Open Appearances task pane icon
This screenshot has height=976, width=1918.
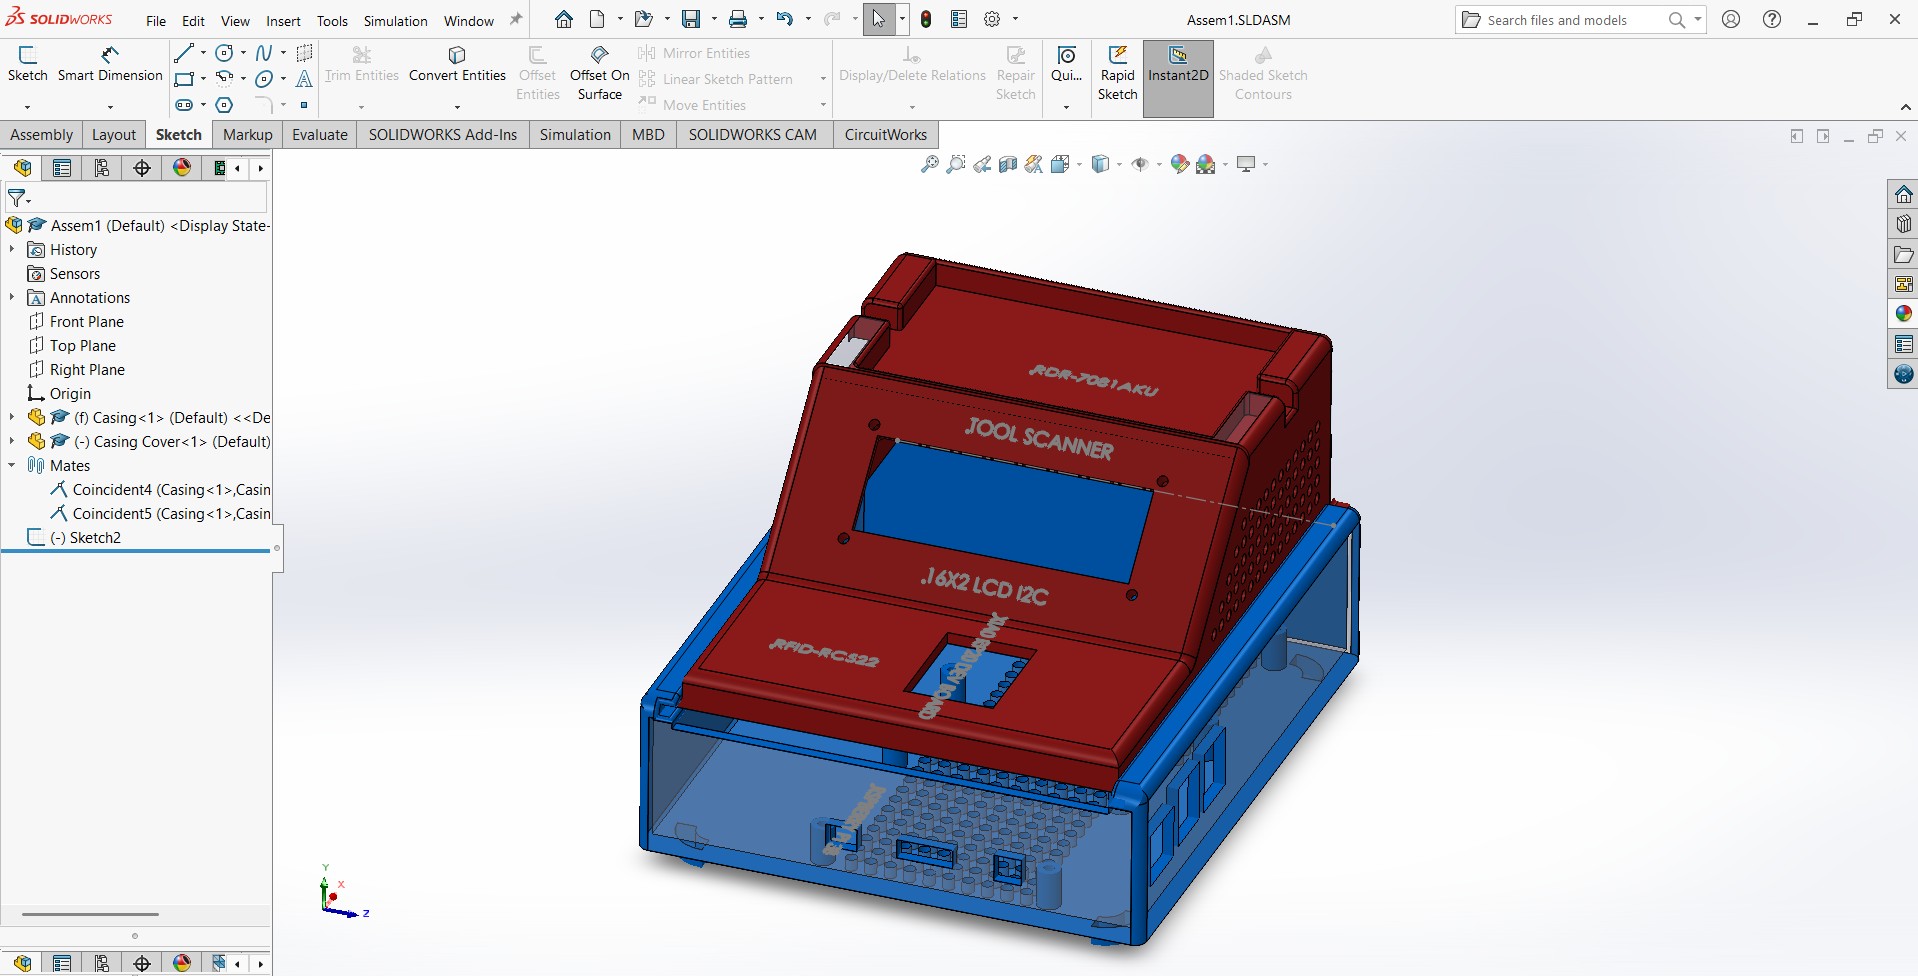(1903, 314)
